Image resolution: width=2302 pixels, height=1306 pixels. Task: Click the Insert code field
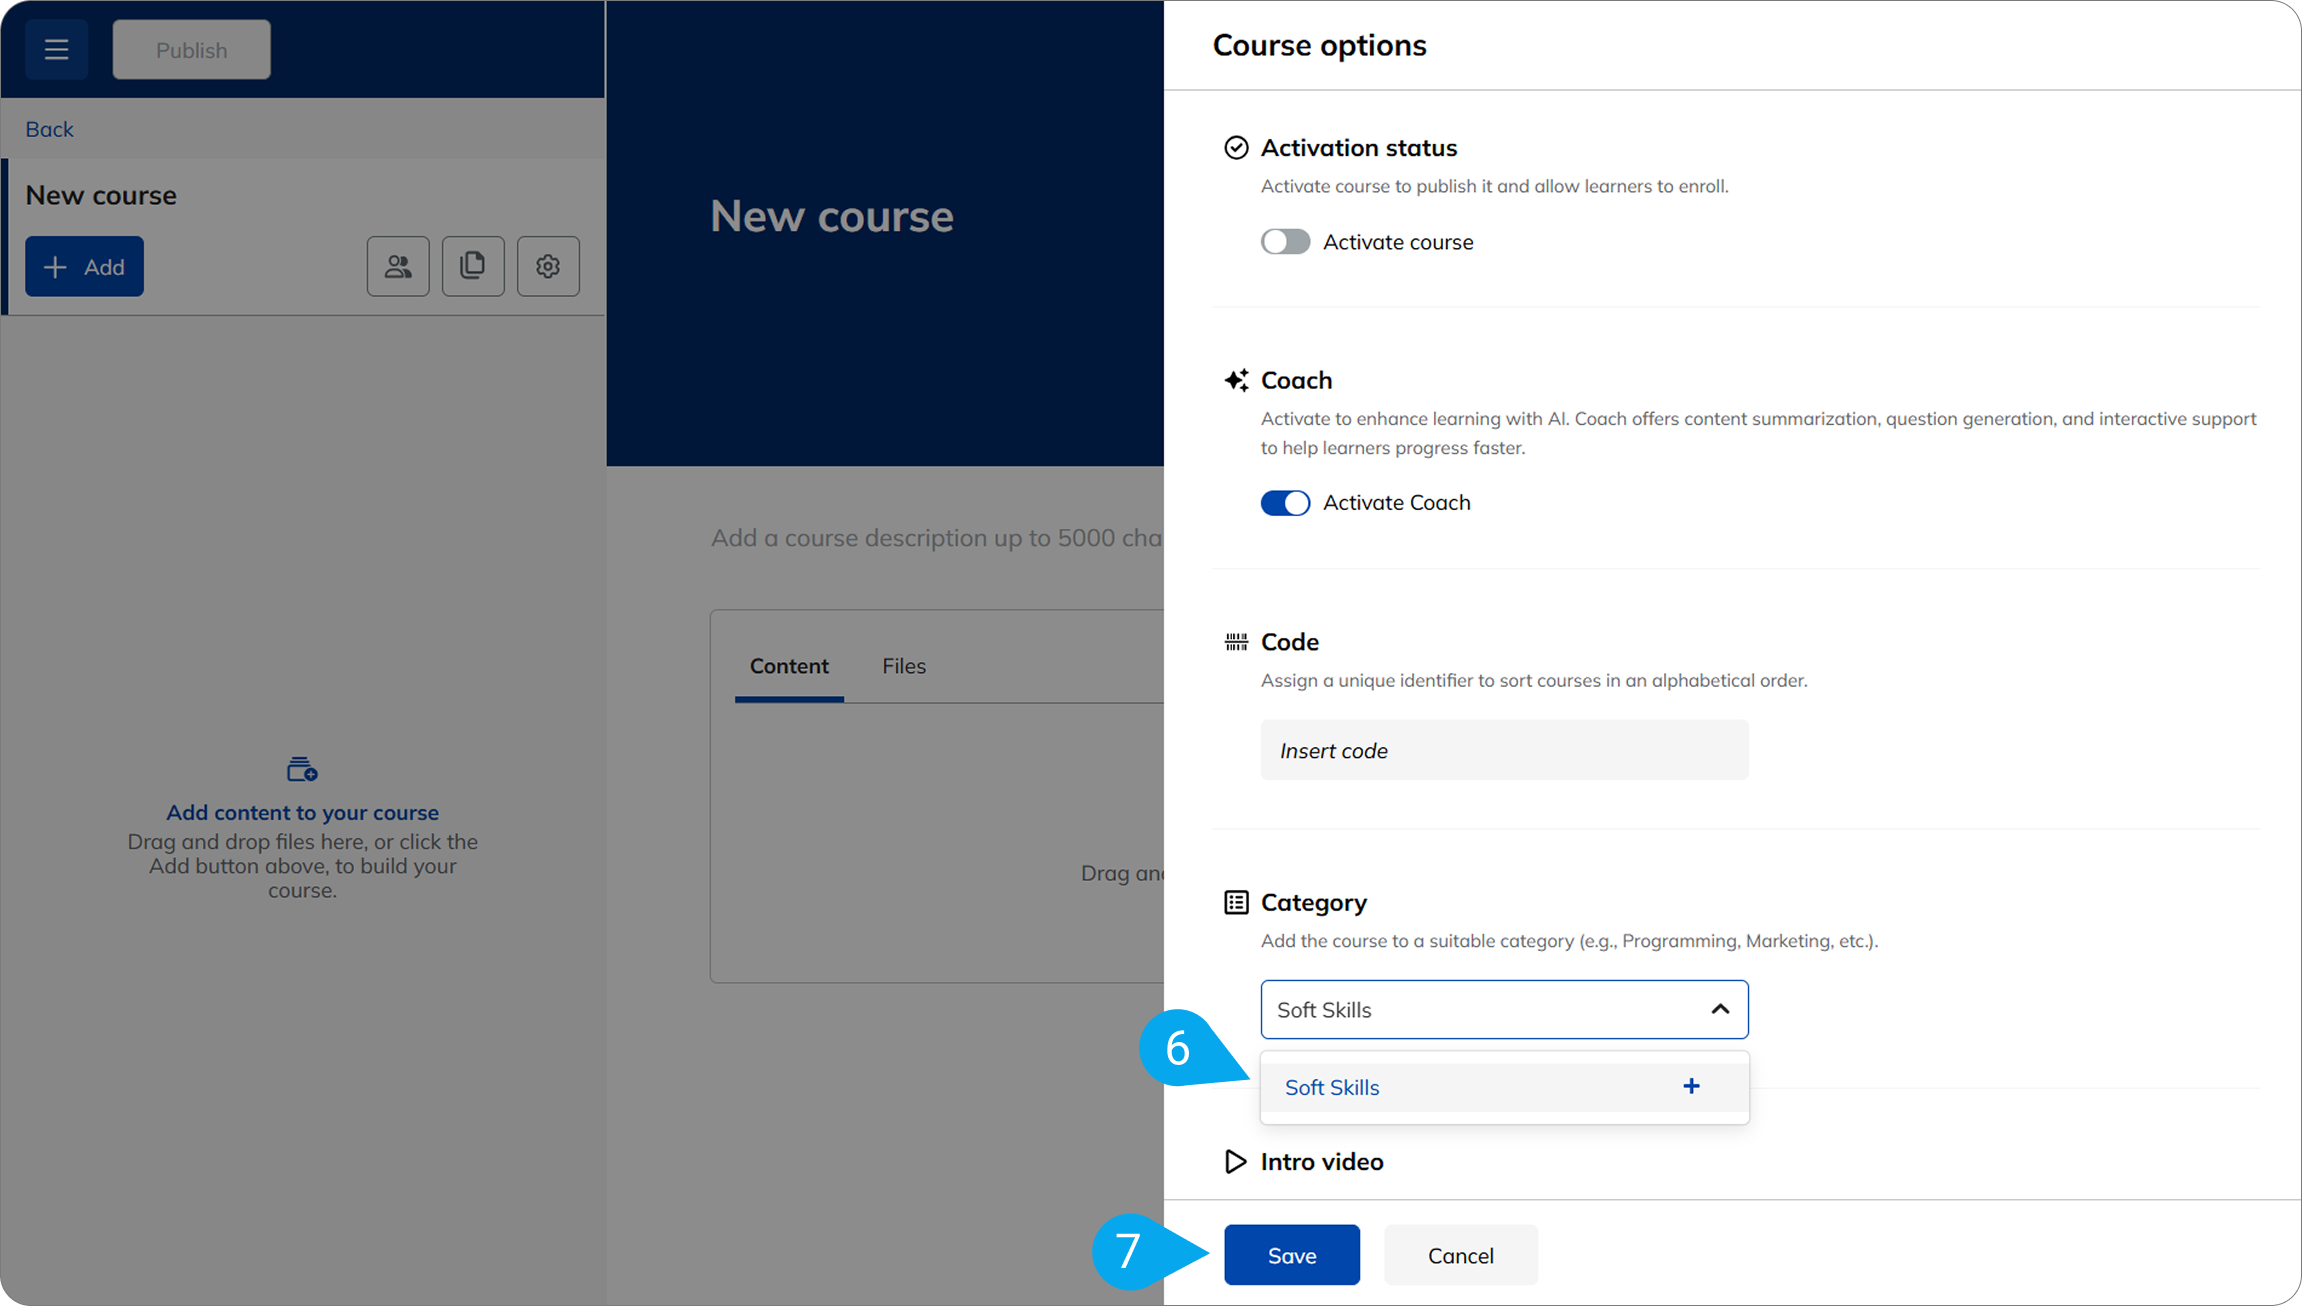pos(1504,750)
